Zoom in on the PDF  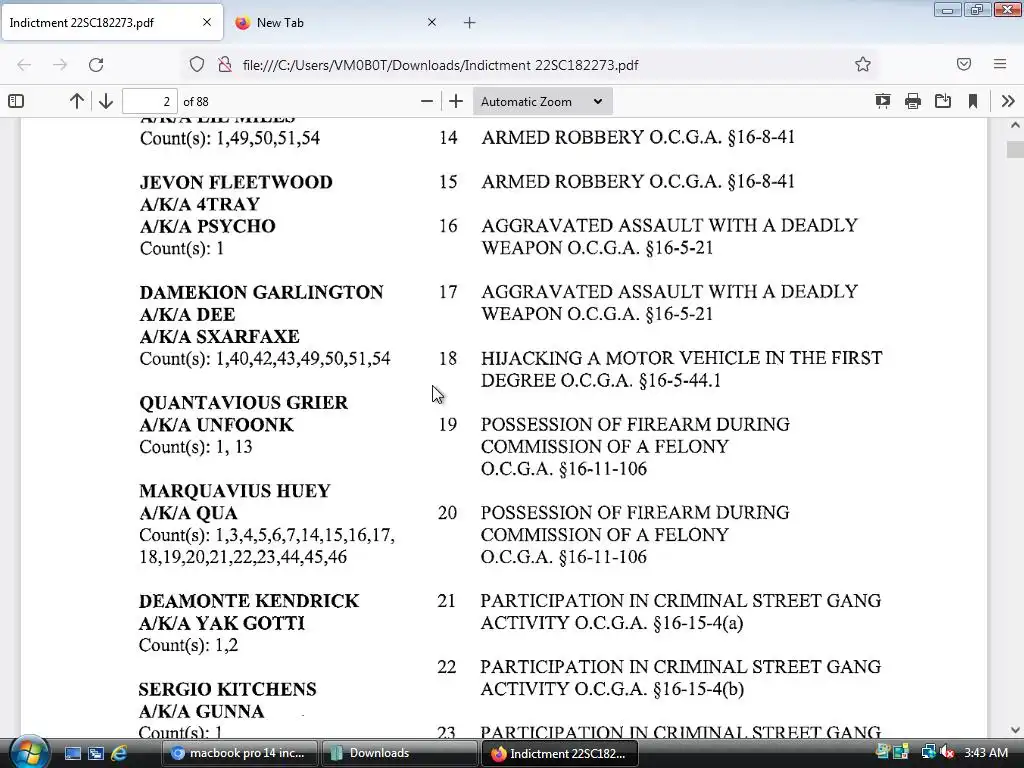click(456, 101)
